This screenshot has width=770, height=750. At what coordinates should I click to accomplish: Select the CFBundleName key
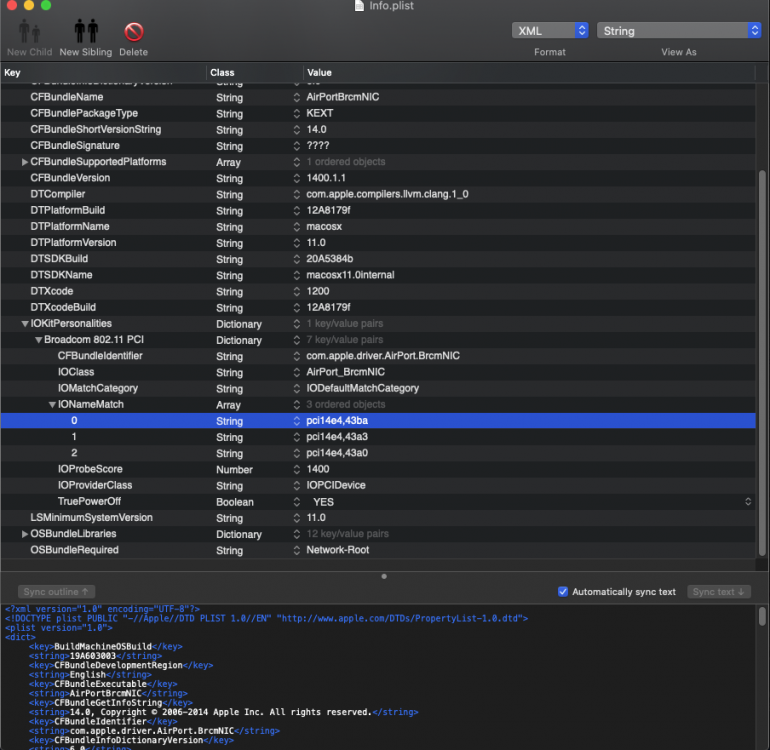[67, 97]
